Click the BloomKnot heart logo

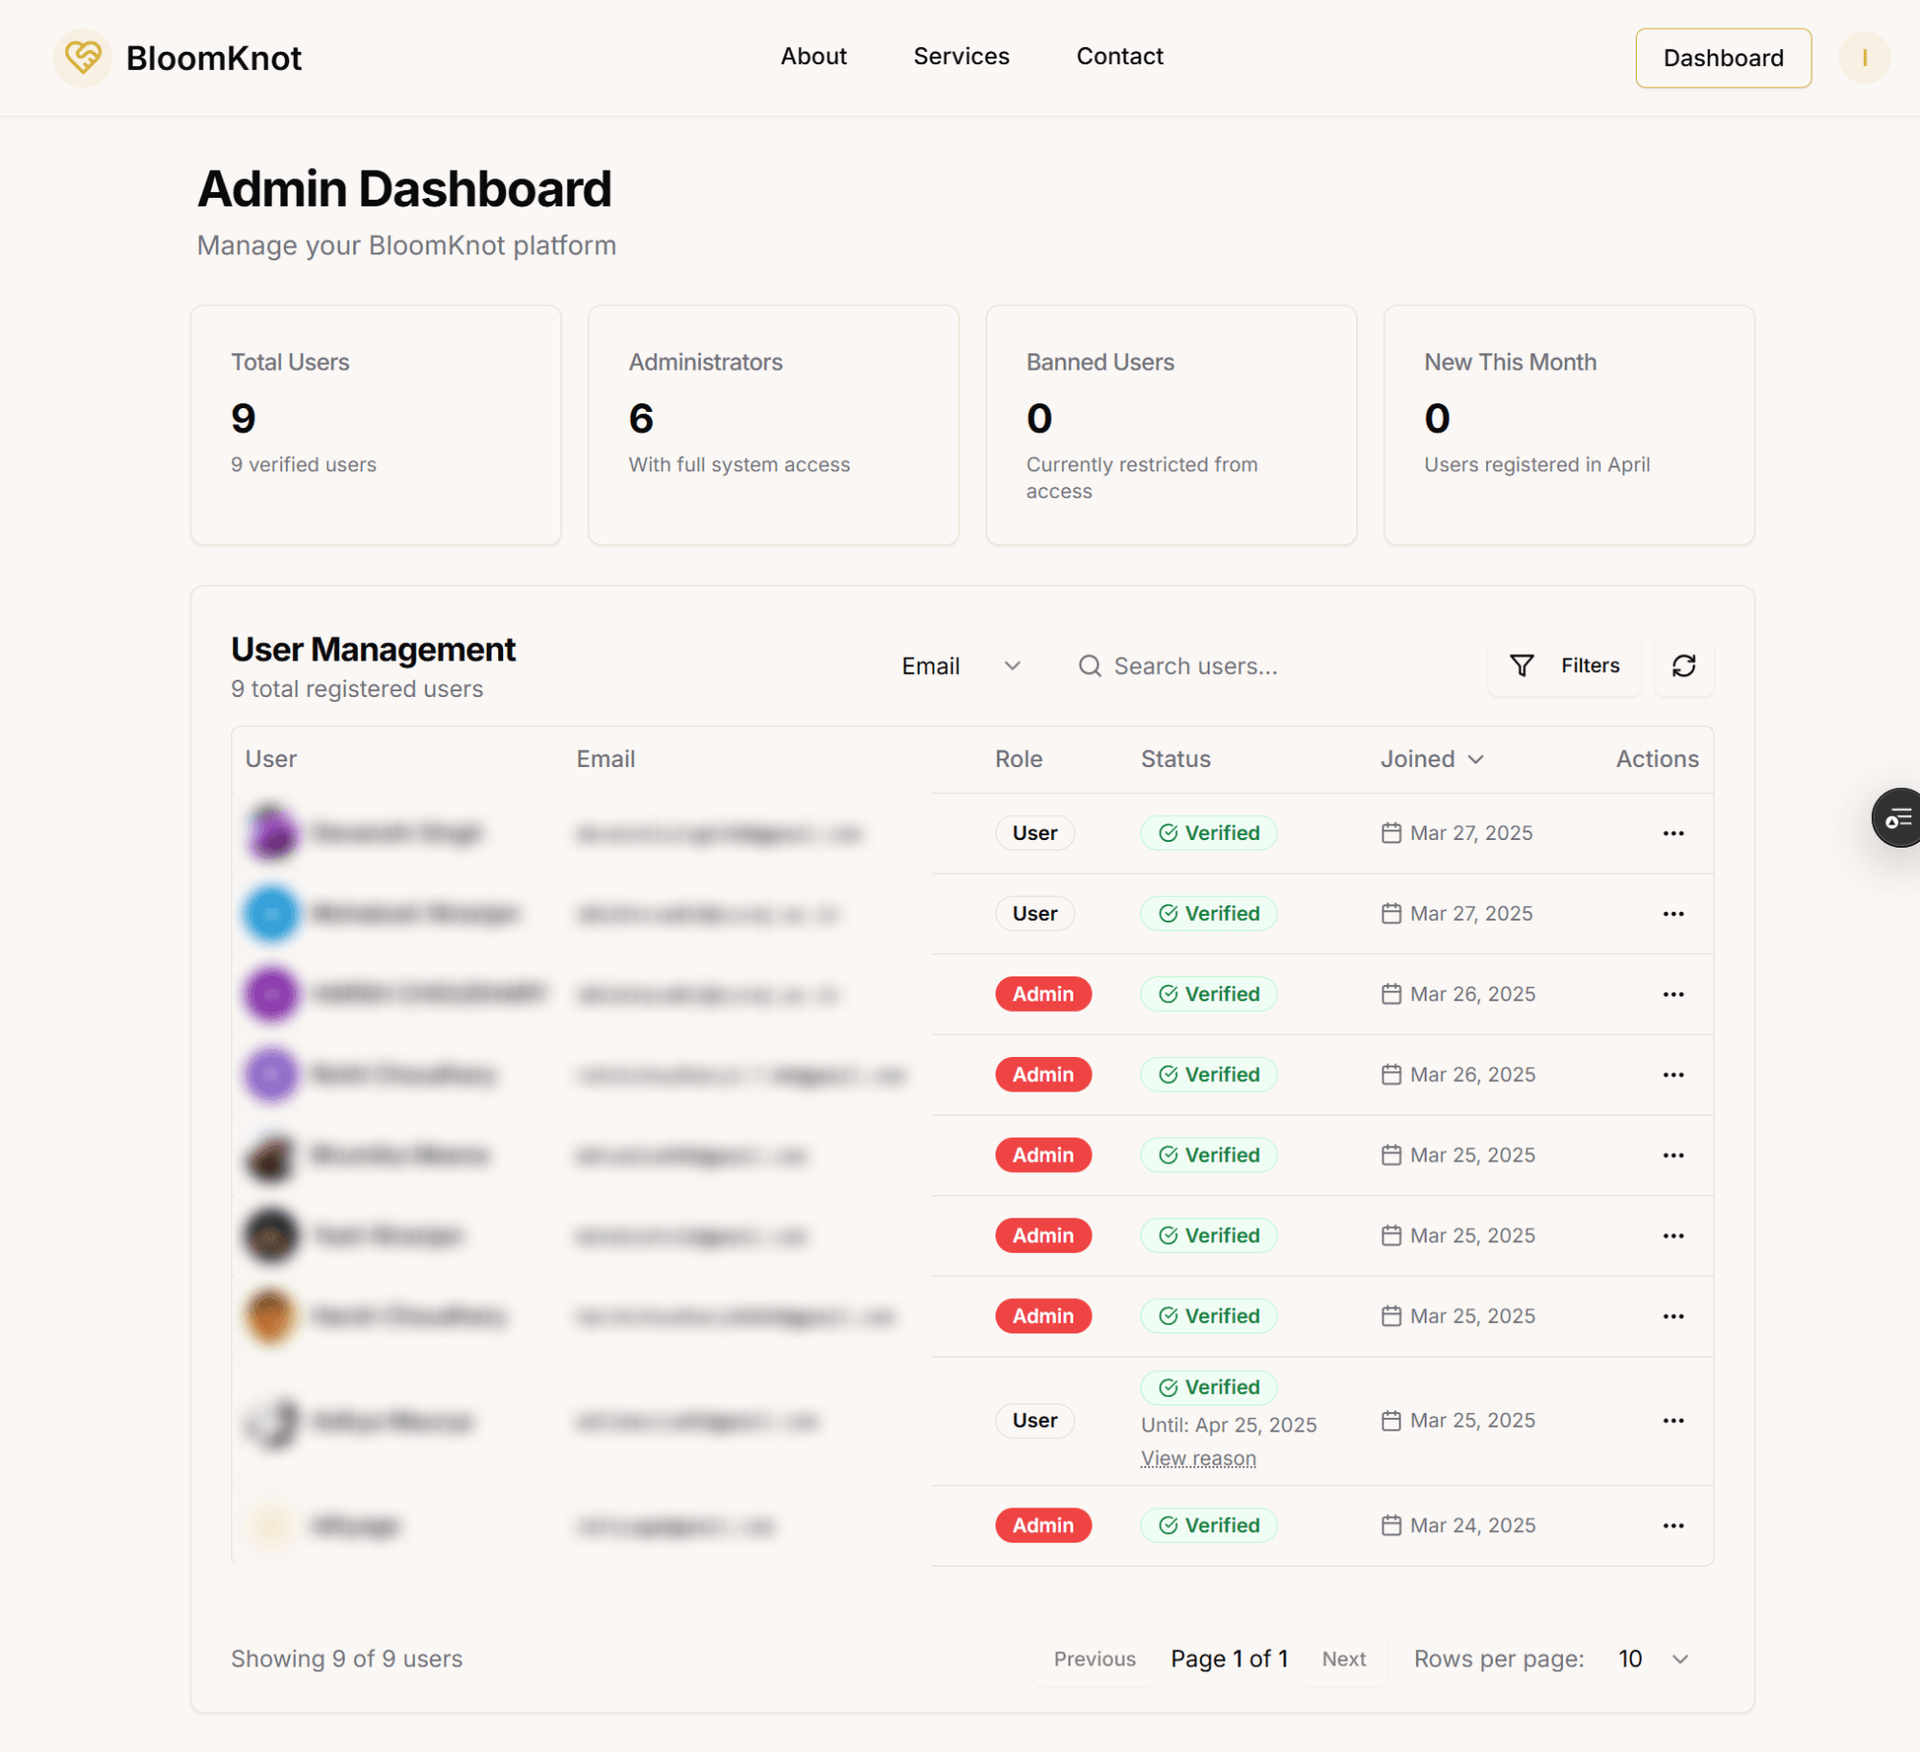pos(83,58)
